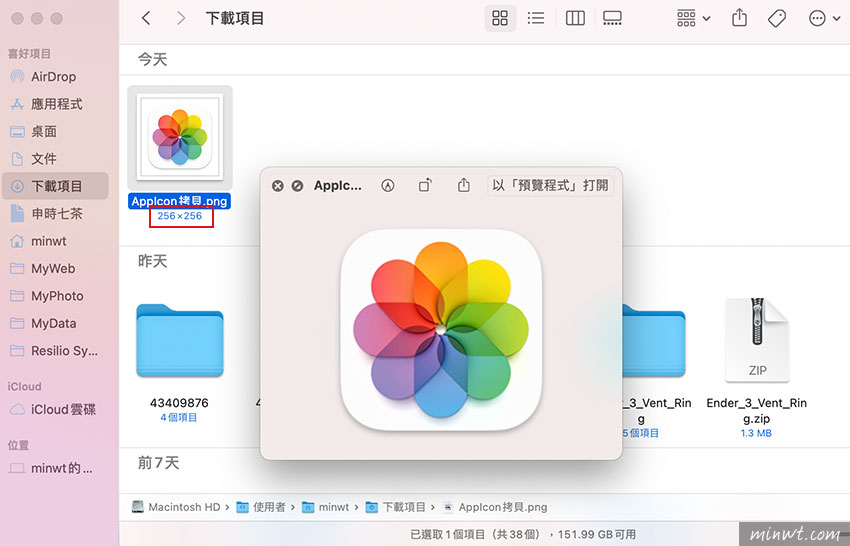The image size is (850, 546).
Task: Select the minwt computer location in sidebar
Action: [55, 468]
